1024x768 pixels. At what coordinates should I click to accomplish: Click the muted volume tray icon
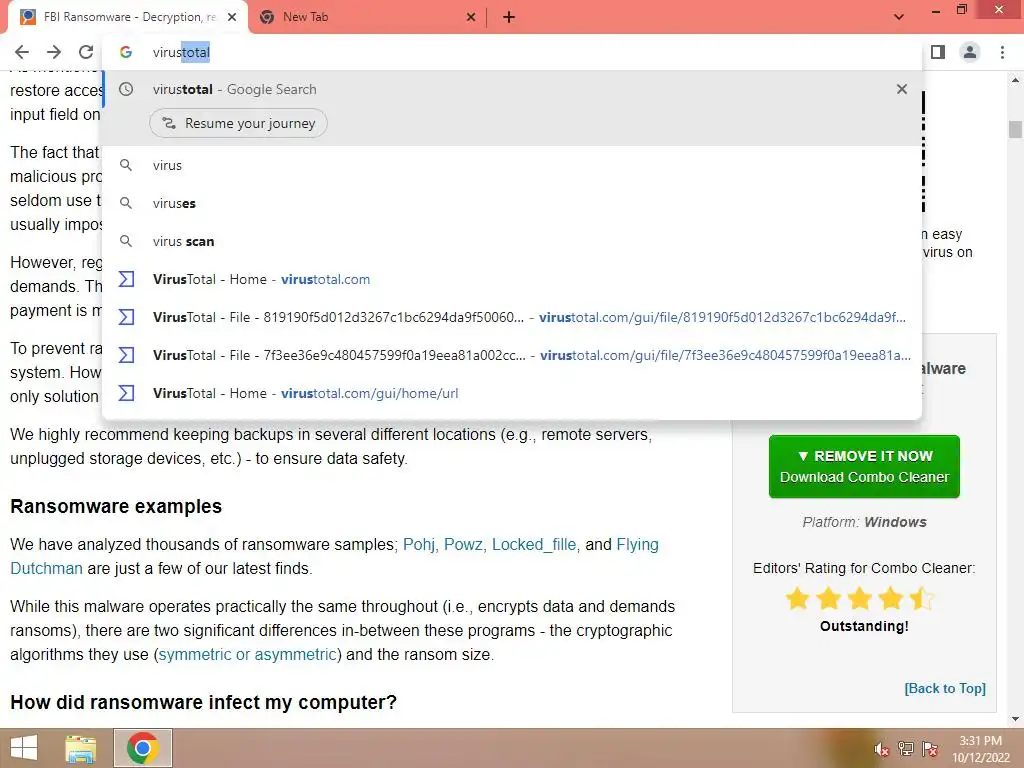point(882,750)
